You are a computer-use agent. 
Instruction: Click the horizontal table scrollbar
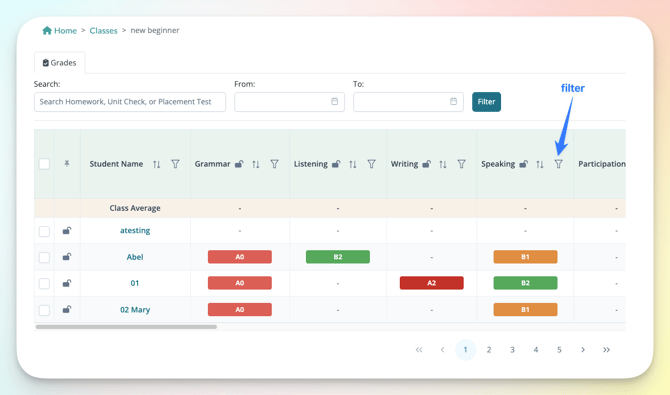coord(126,327)
